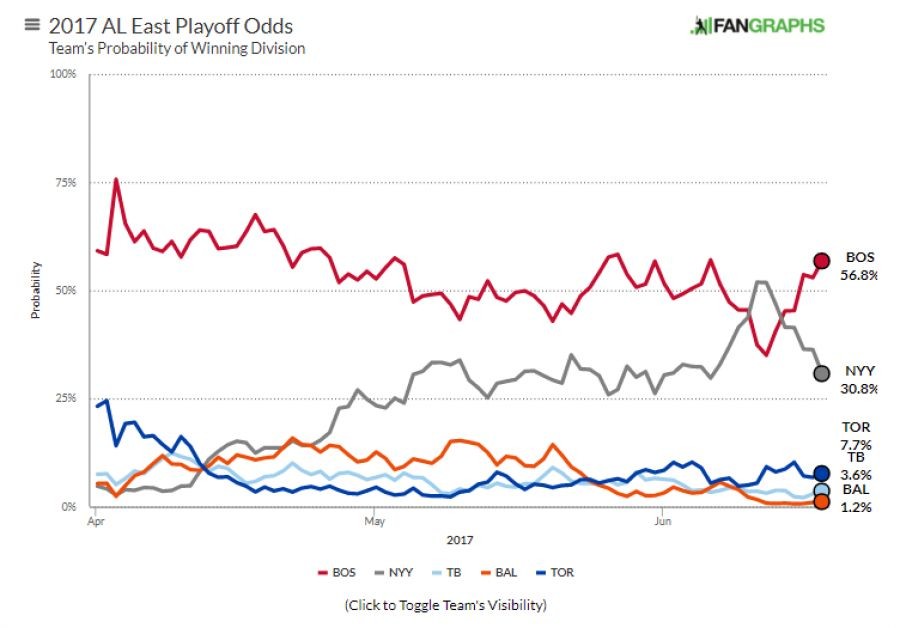Click the FanGraphs logo
Image resolution: width=900 pixels, height=628 pixels.
(756, 26)
